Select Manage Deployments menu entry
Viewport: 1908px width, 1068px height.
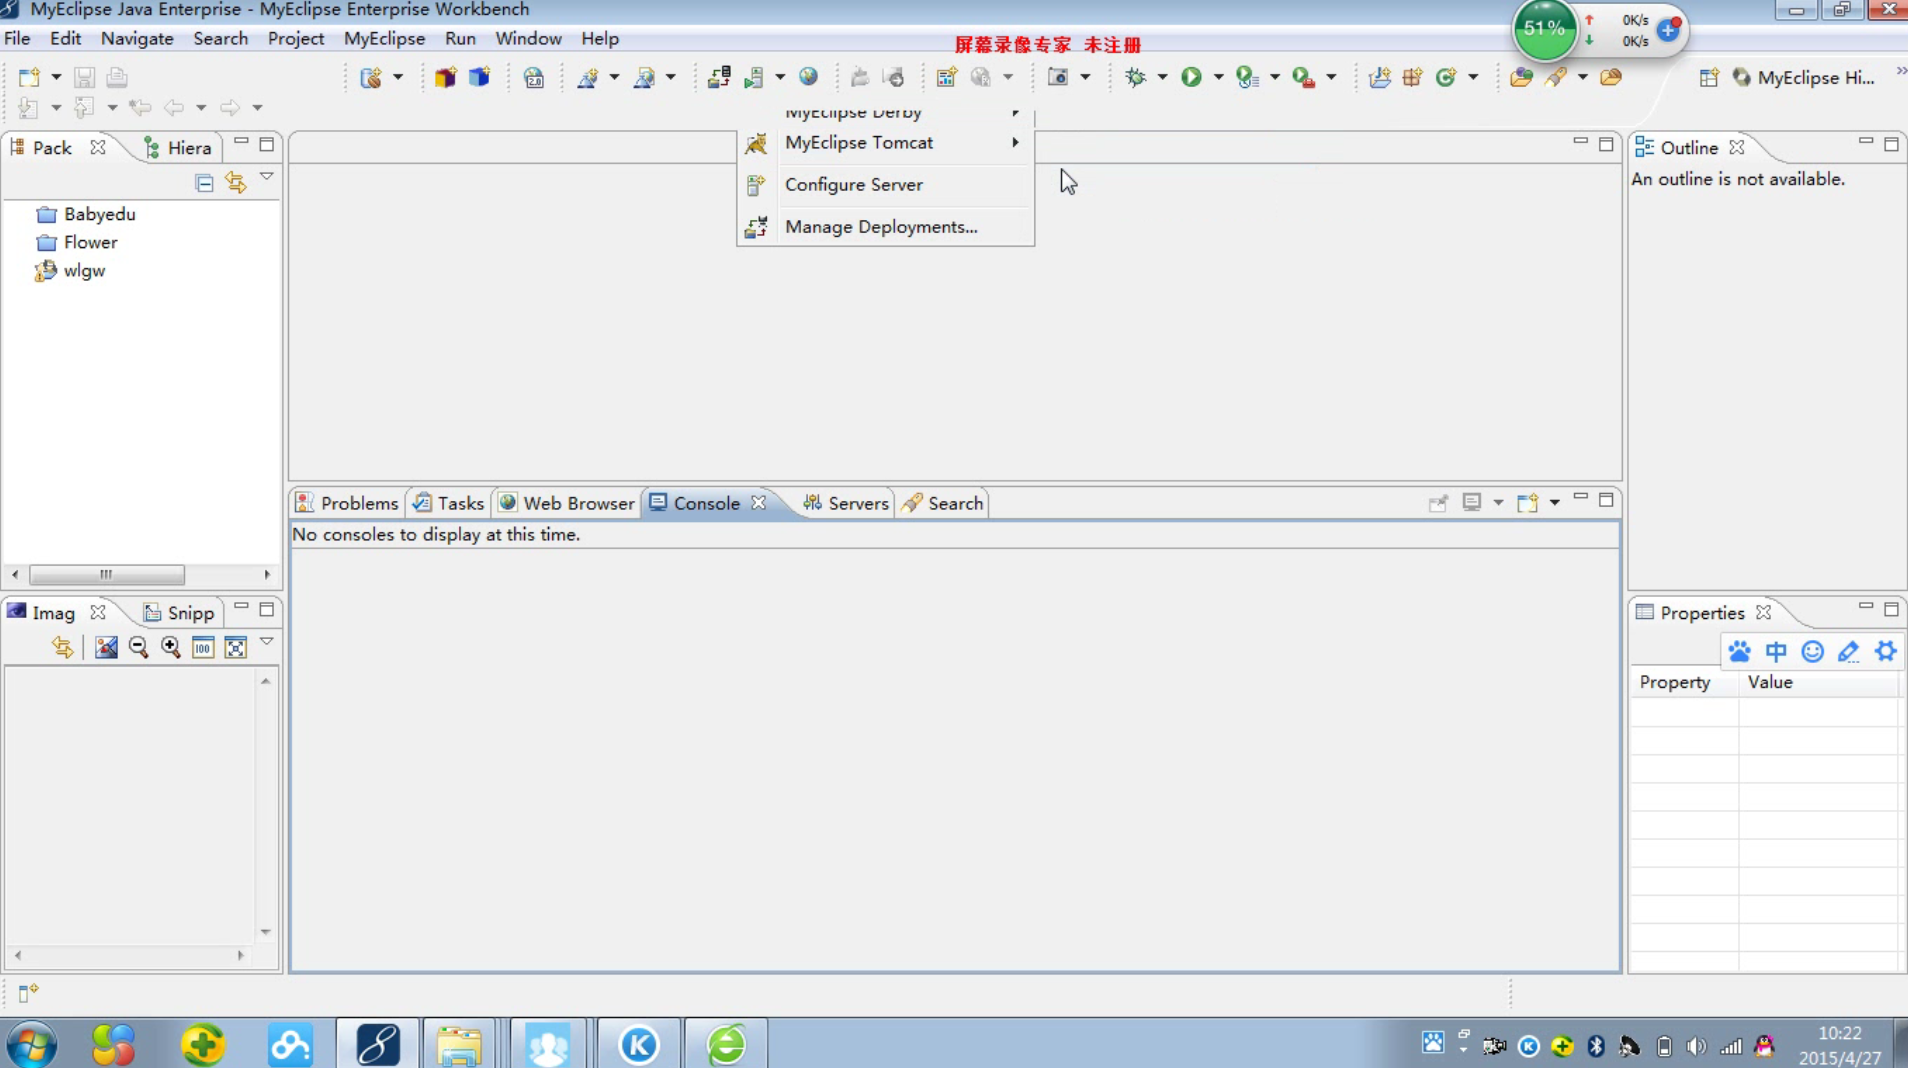[x=886, y=227]
